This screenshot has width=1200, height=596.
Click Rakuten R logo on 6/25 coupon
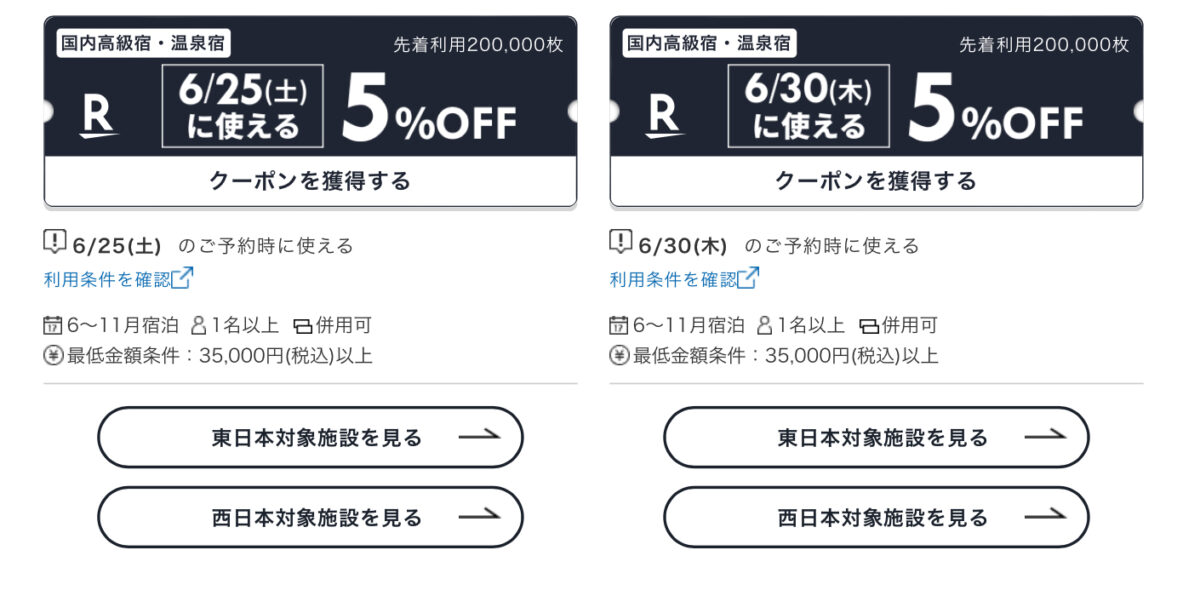[98, 115]
